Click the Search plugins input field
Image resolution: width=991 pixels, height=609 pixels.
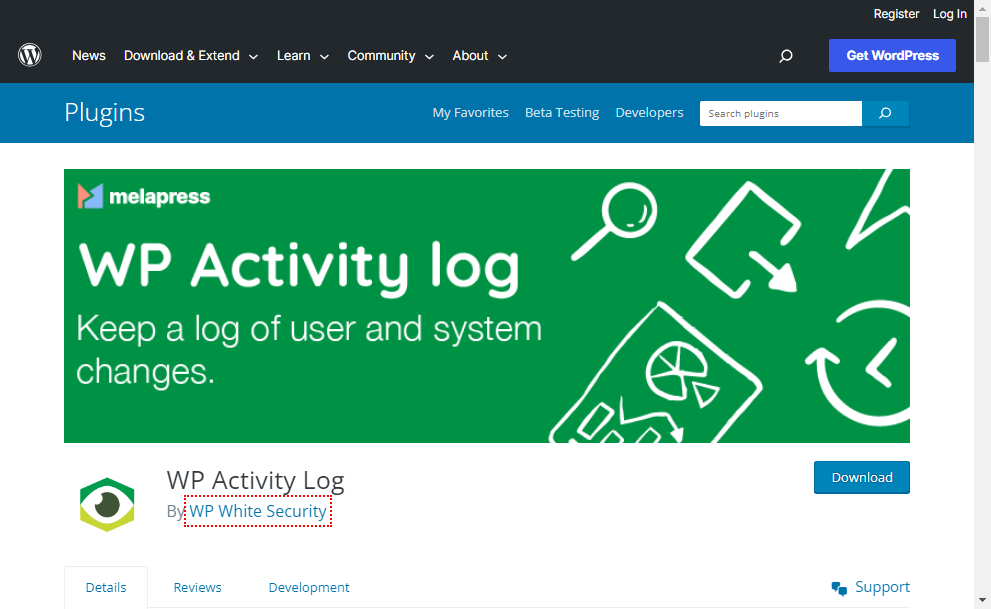[x=780, y=113]
